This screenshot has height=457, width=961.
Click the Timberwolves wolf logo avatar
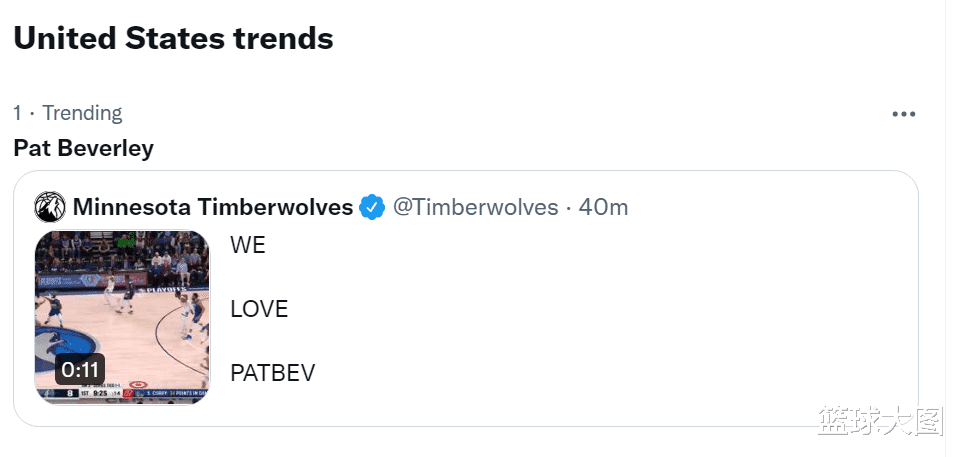[x=50, y=207]
